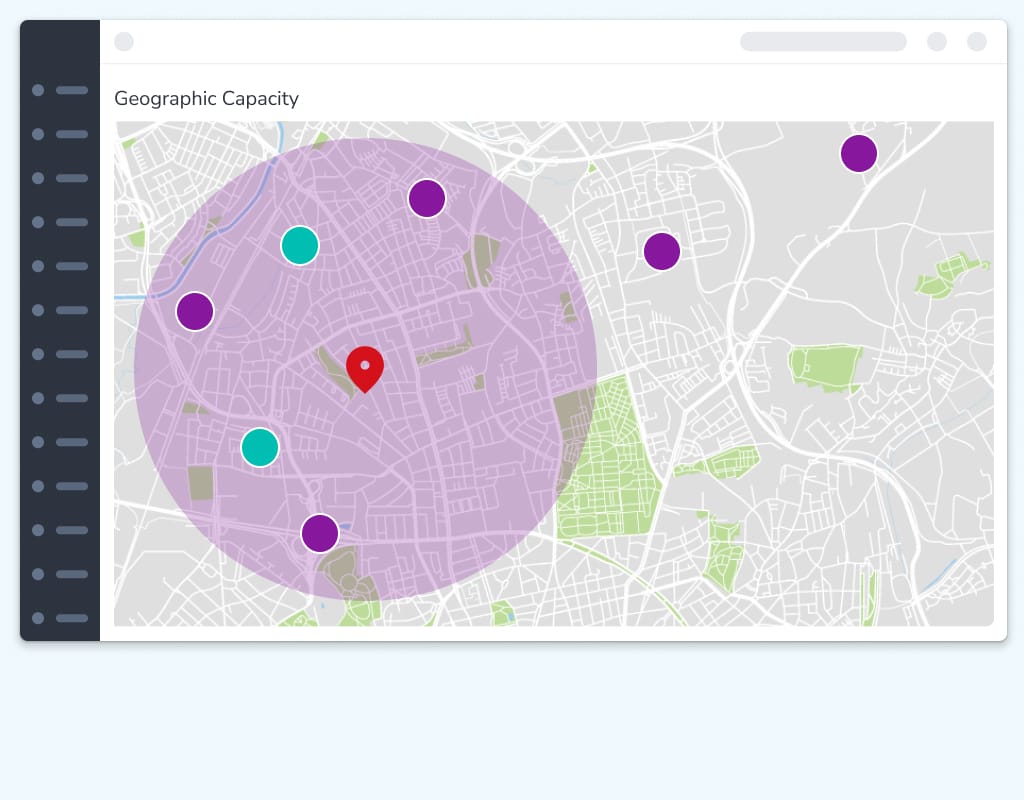Open the last item in the dark sidebar

60,618
